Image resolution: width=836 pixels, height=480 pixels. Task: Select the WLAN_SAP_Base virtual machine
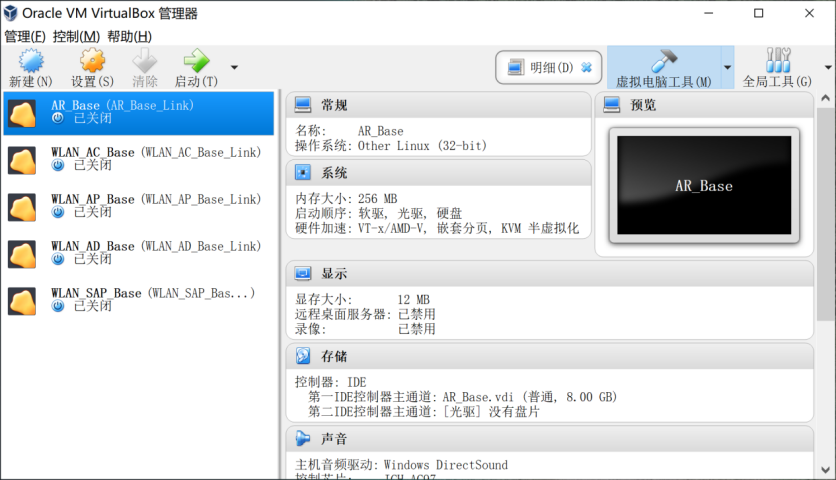coord(139,301)
